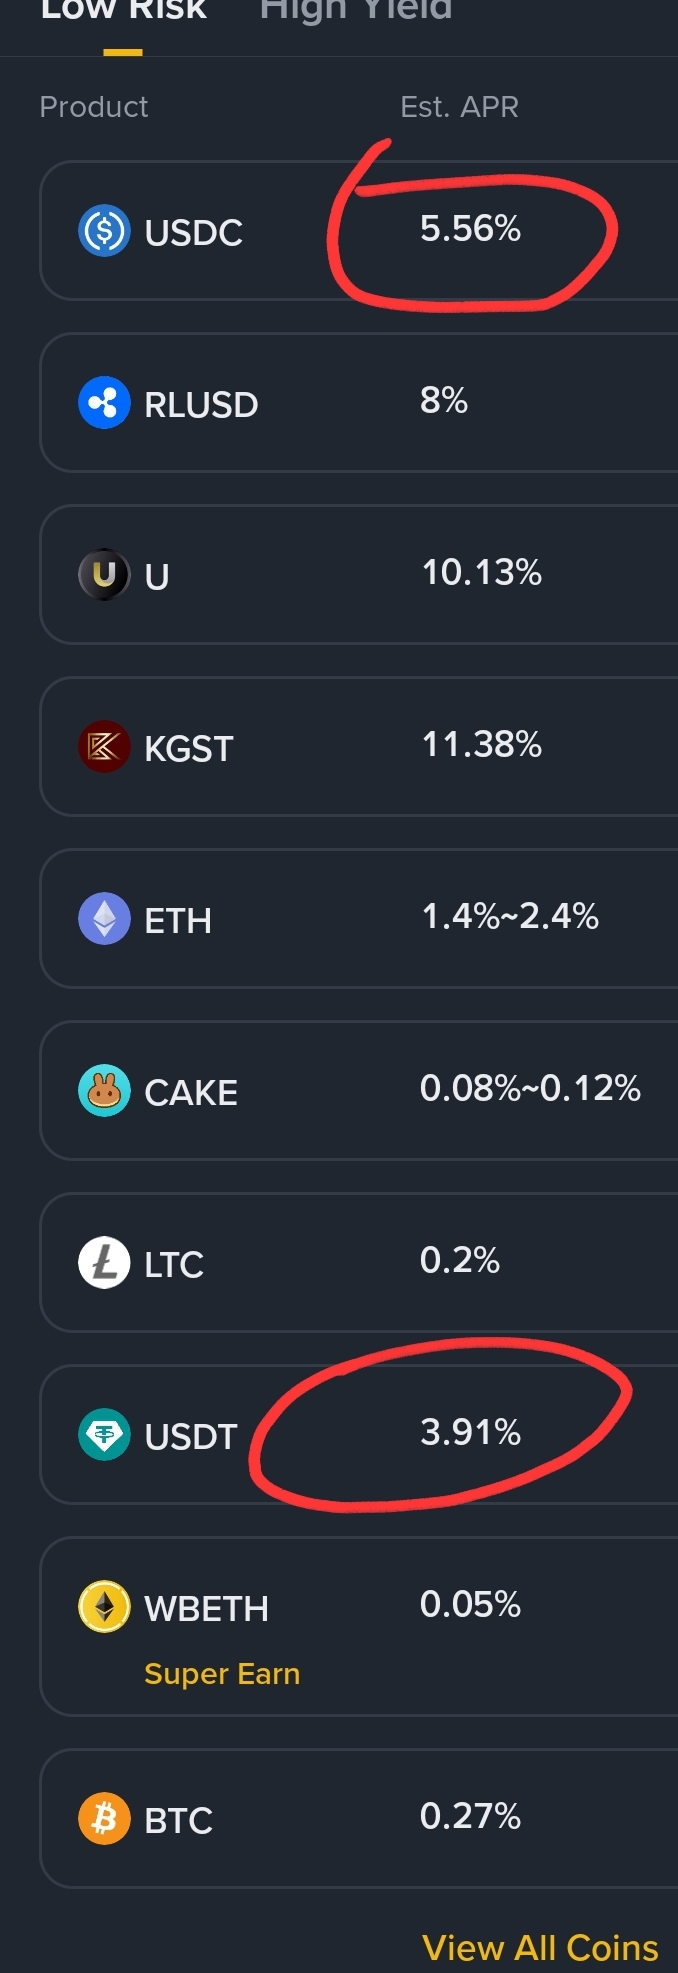Select the KGST 11.38% product card
This screenshot has height=1973, width=678.
[x=359, y=746]
